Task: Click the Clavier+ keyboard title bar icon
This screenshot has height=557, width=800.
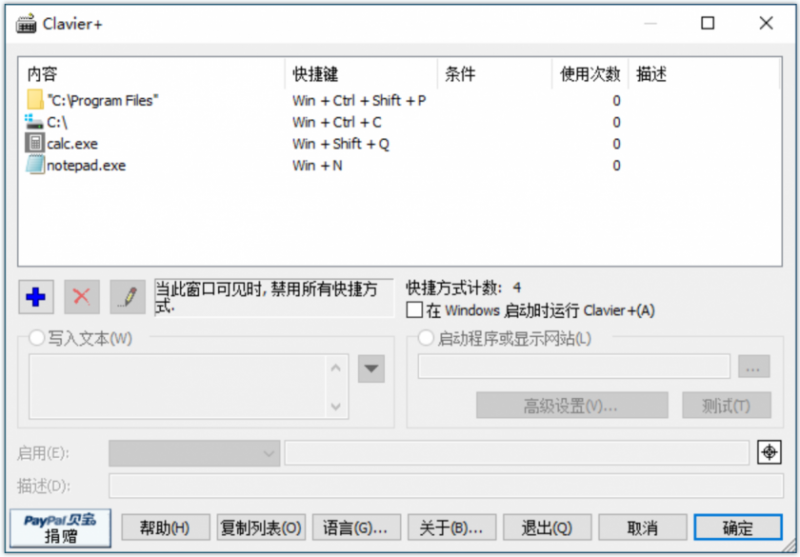Action: click(x=26, y=23)
